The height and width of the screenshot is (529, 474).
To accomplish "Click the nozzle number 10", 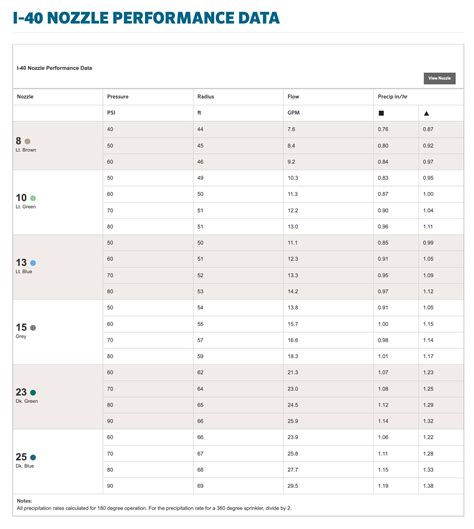I will (x=21, y=198).
